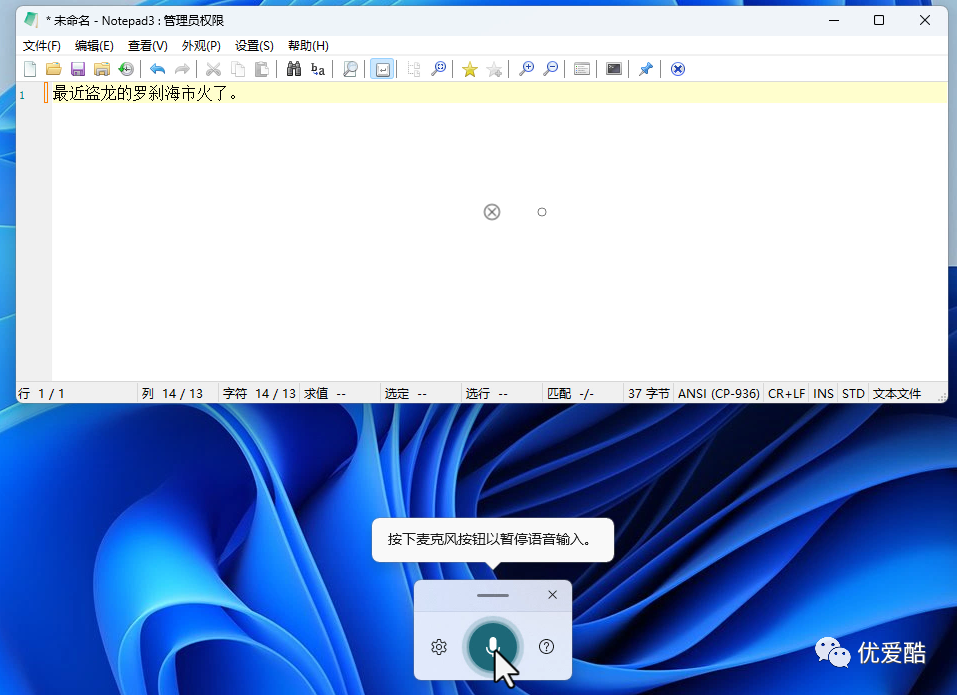
Task: Open voice typing settings gear
Action: click(x=439, y=647)
